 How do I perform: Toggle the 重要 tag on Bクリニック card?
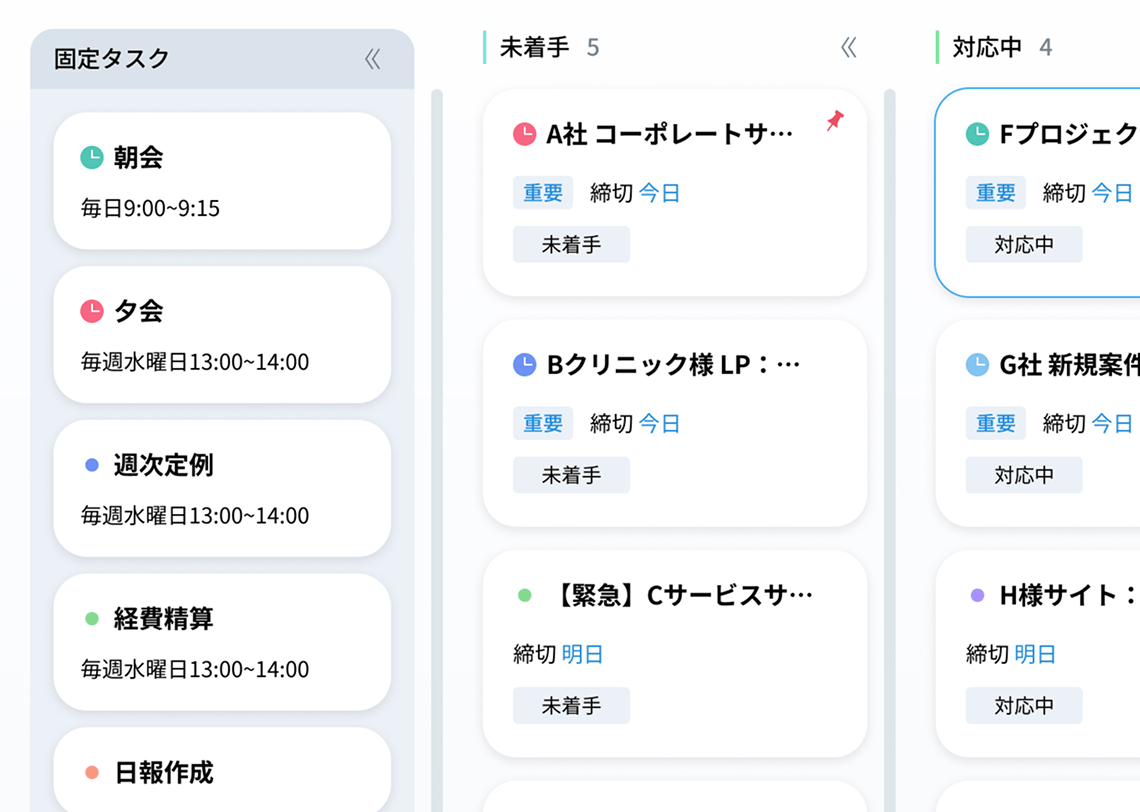pos(543,423)
